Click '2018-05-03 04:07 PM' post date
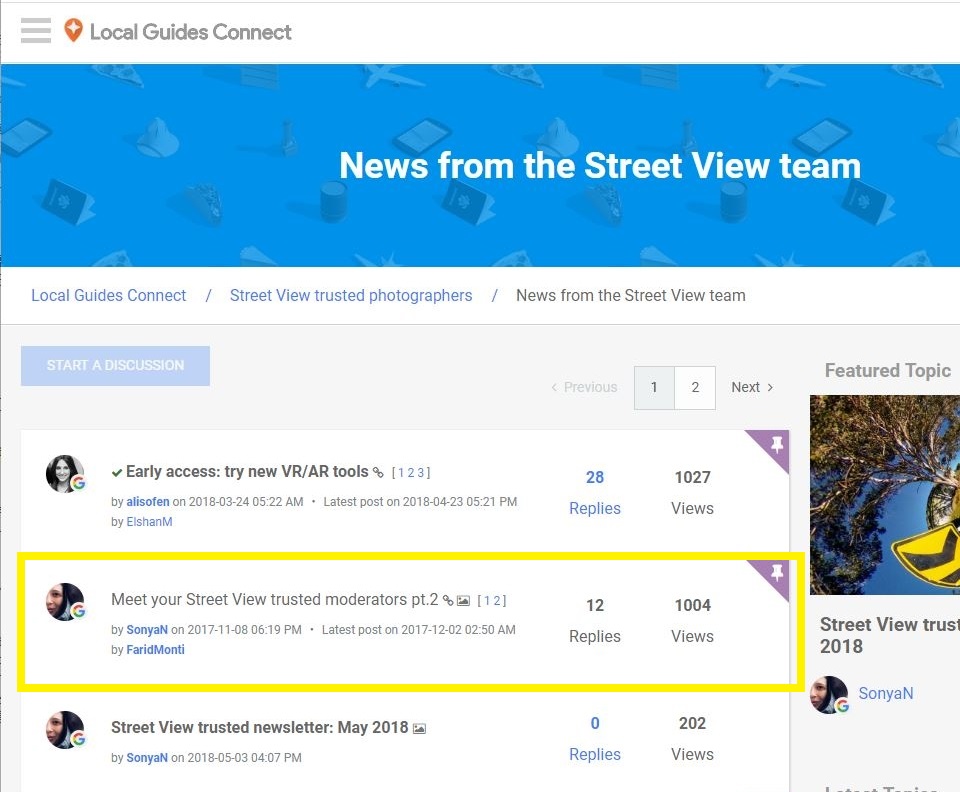The width and height of the screenshot is (960, 792). pos(244,758)
